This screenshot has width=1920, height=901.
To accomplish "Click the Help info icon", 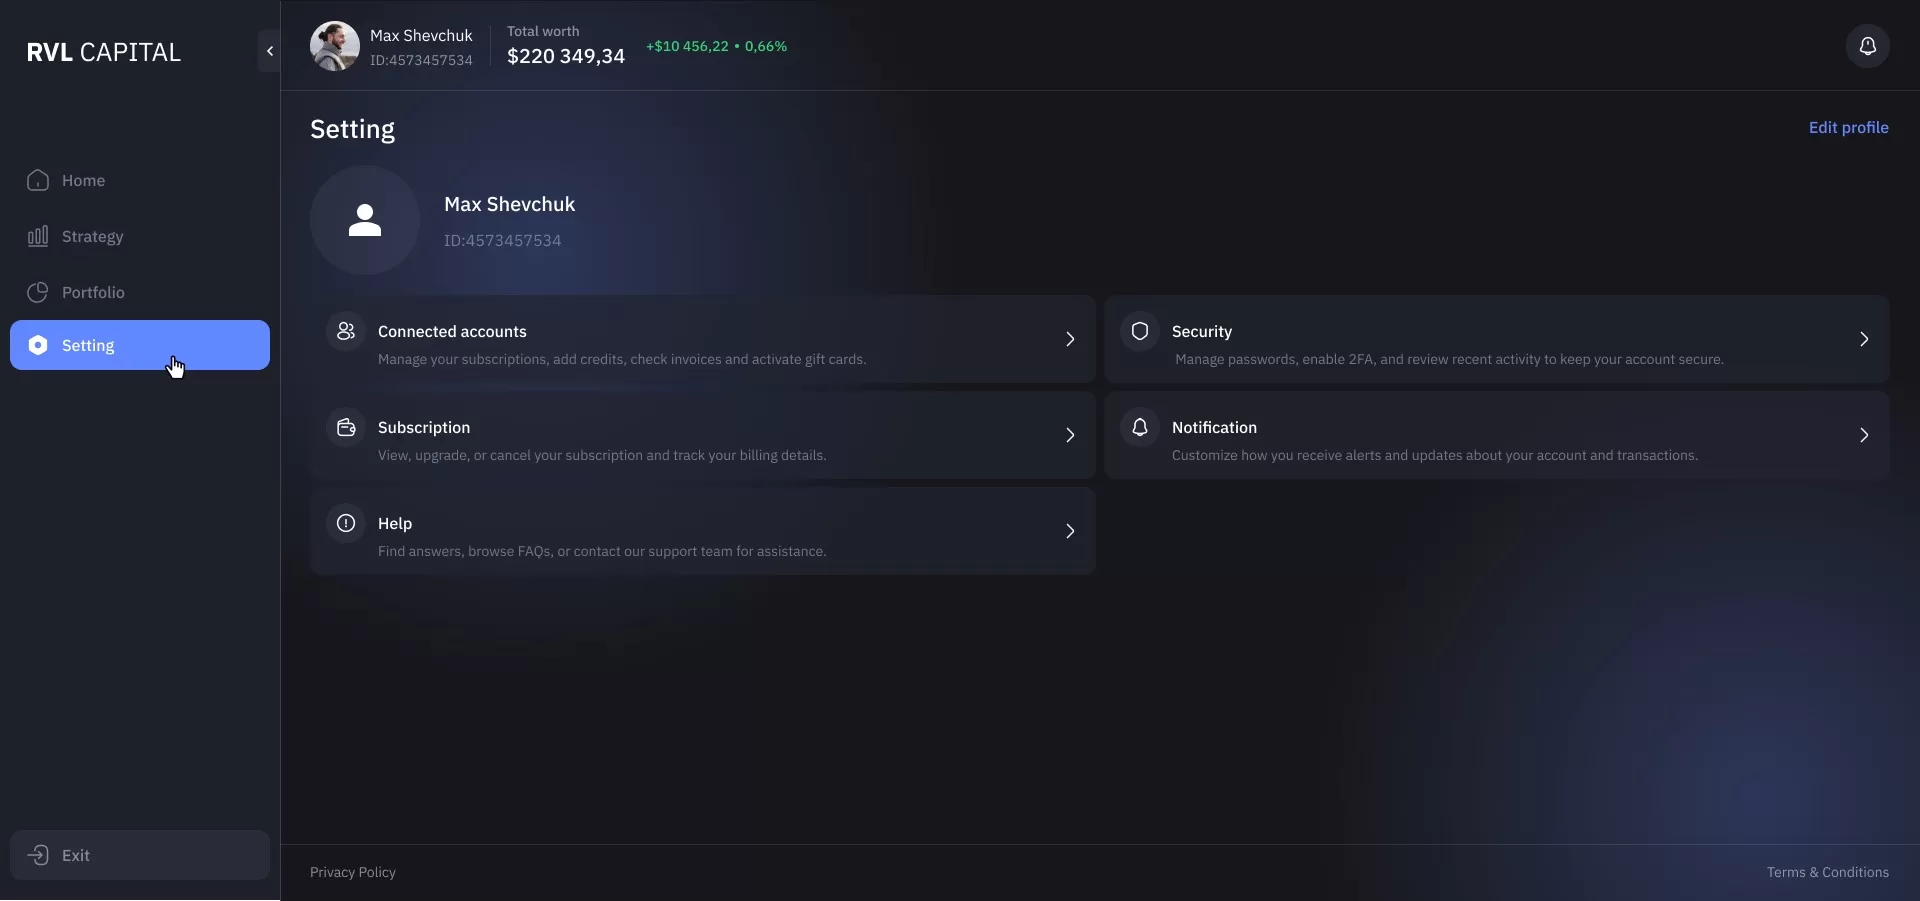I will pyautogui.click(x=346, y=523).
